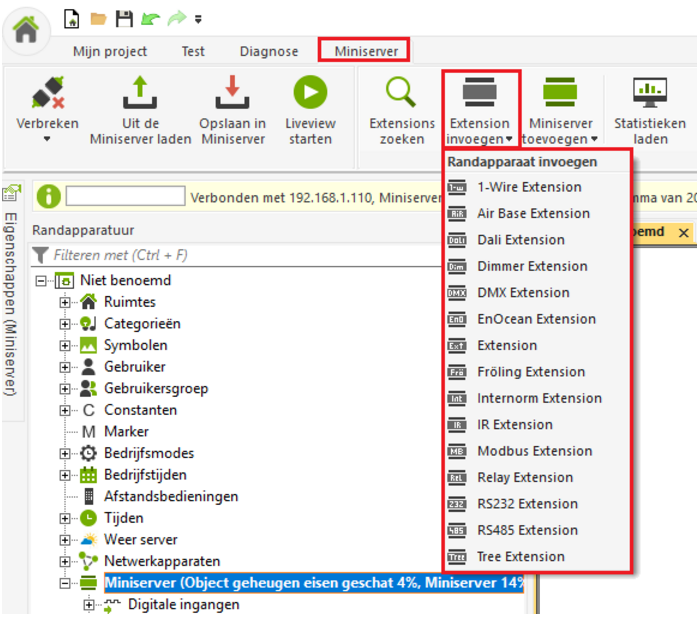Switch to the Diagnose tab
Viewport: 699px width, 629px height.
pyautogui.click(x=268, y=51)
